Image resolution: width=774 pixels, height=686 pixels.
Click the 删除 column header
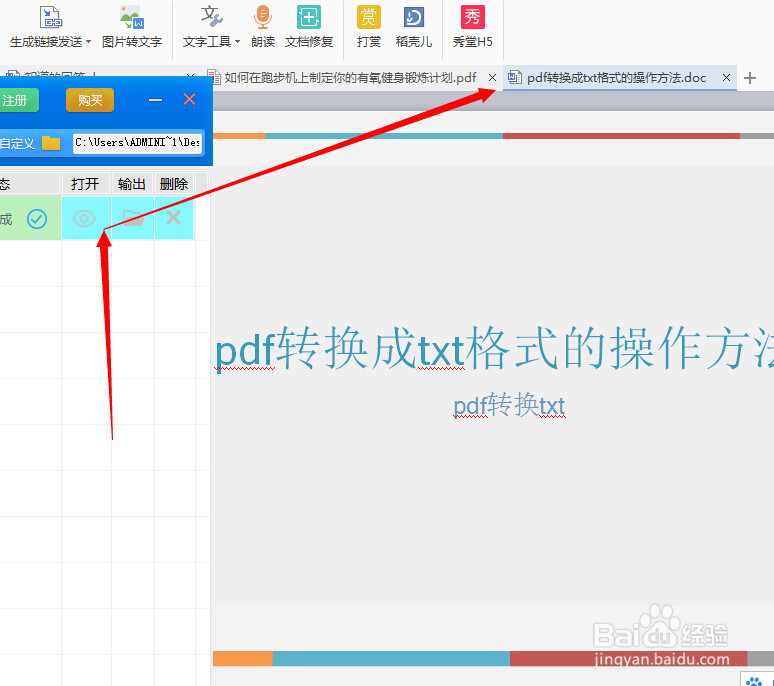coord(174,184)
